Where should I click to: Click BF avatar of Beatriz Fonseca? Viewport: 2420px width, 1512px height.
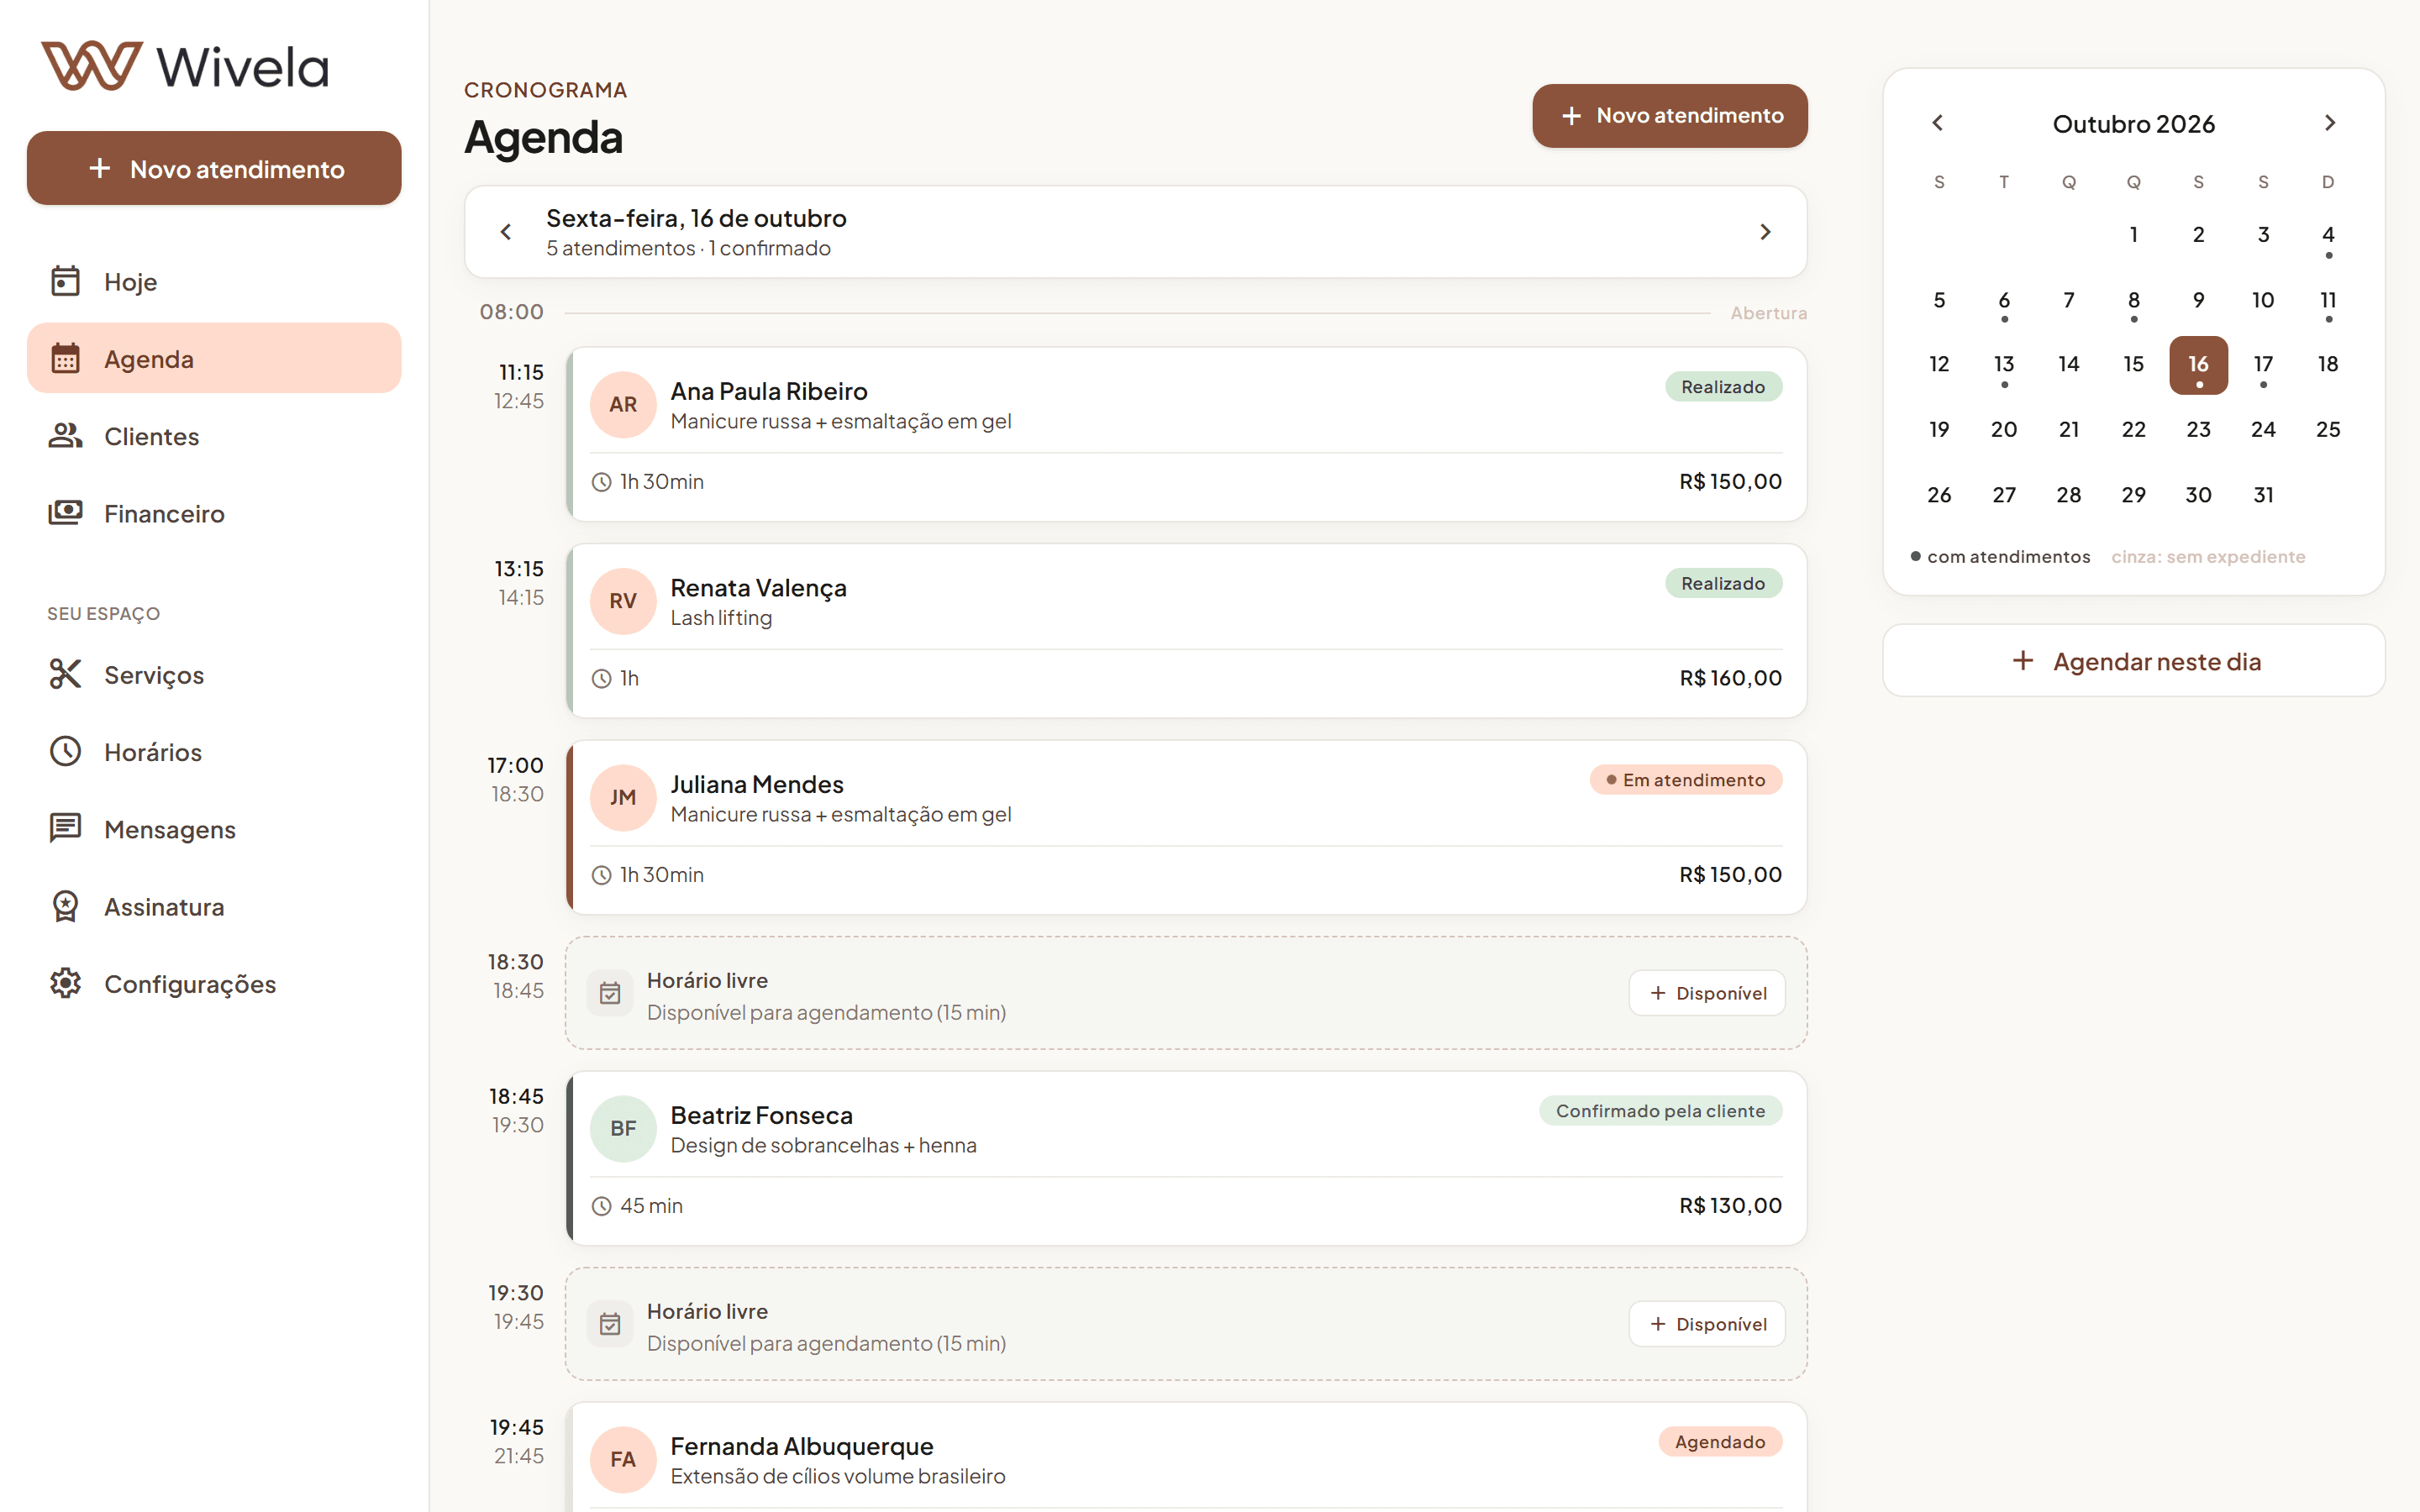click(x=623, y=1128)
